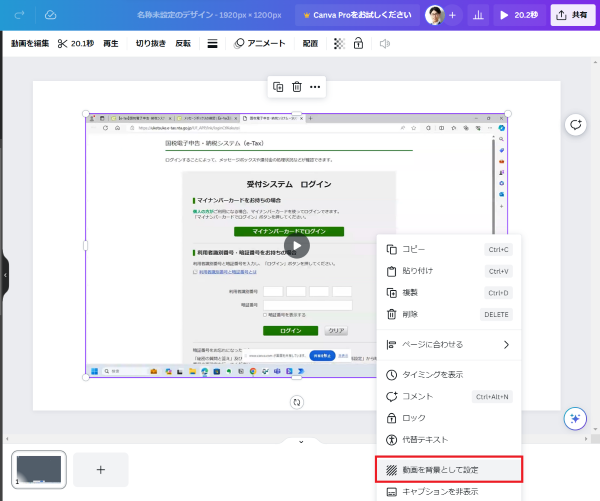
Task: Click the horizontal scrollbar left arrow
Action: pos(7,439)
